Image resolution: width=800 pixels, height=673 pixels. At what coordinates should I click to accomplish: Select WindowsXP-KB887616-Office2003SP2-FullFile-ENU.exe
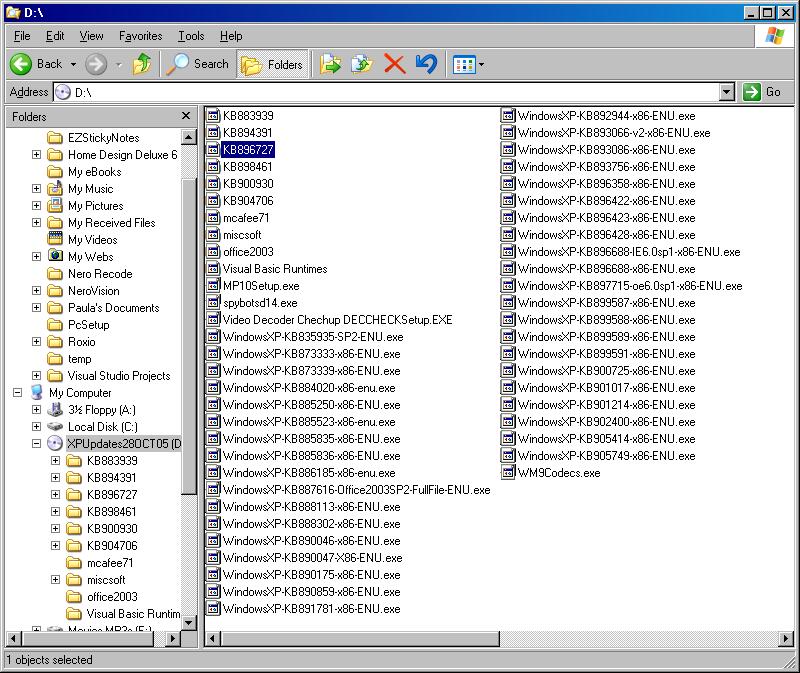tap(356, 490)
